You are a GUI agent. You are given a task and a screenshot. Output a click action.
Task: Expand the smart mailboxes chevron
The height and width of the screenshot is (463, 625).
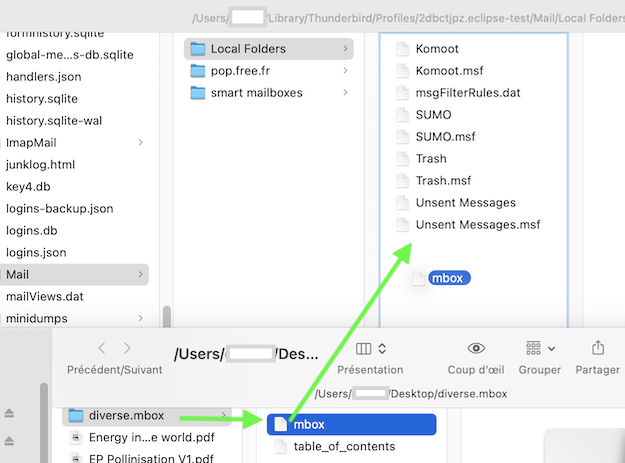tap(345, 92)
